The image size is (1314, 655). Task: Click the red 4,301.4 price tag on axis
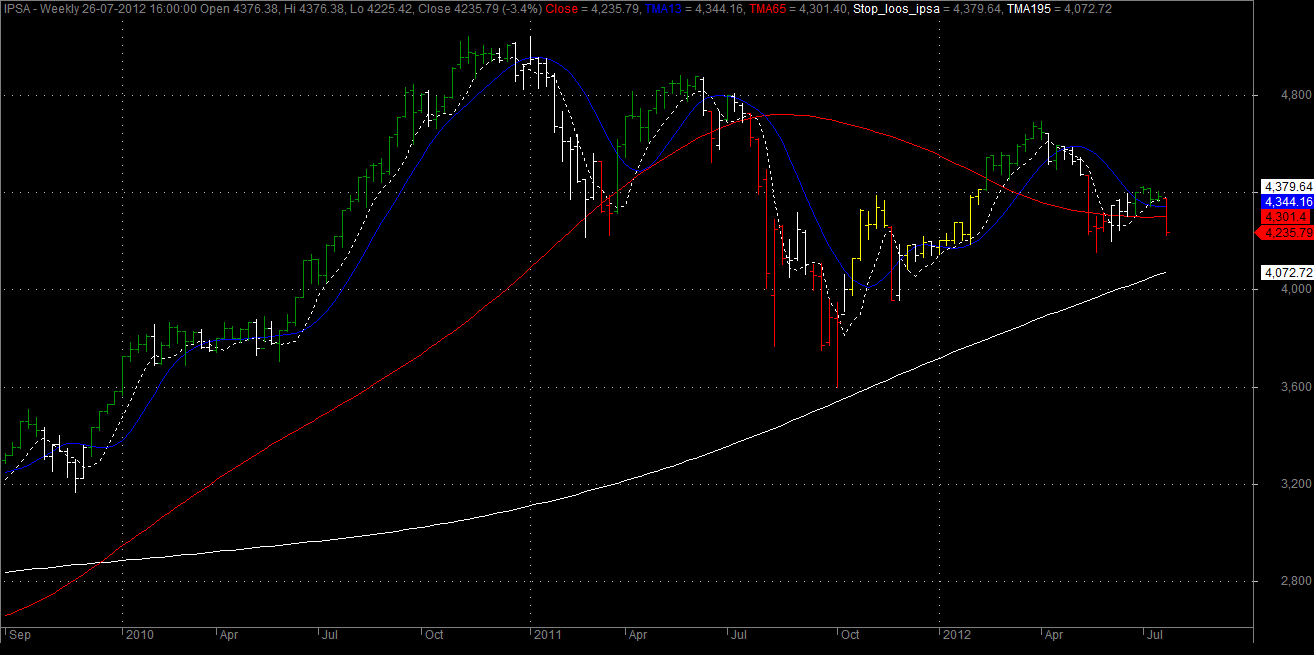(1286, 216)
